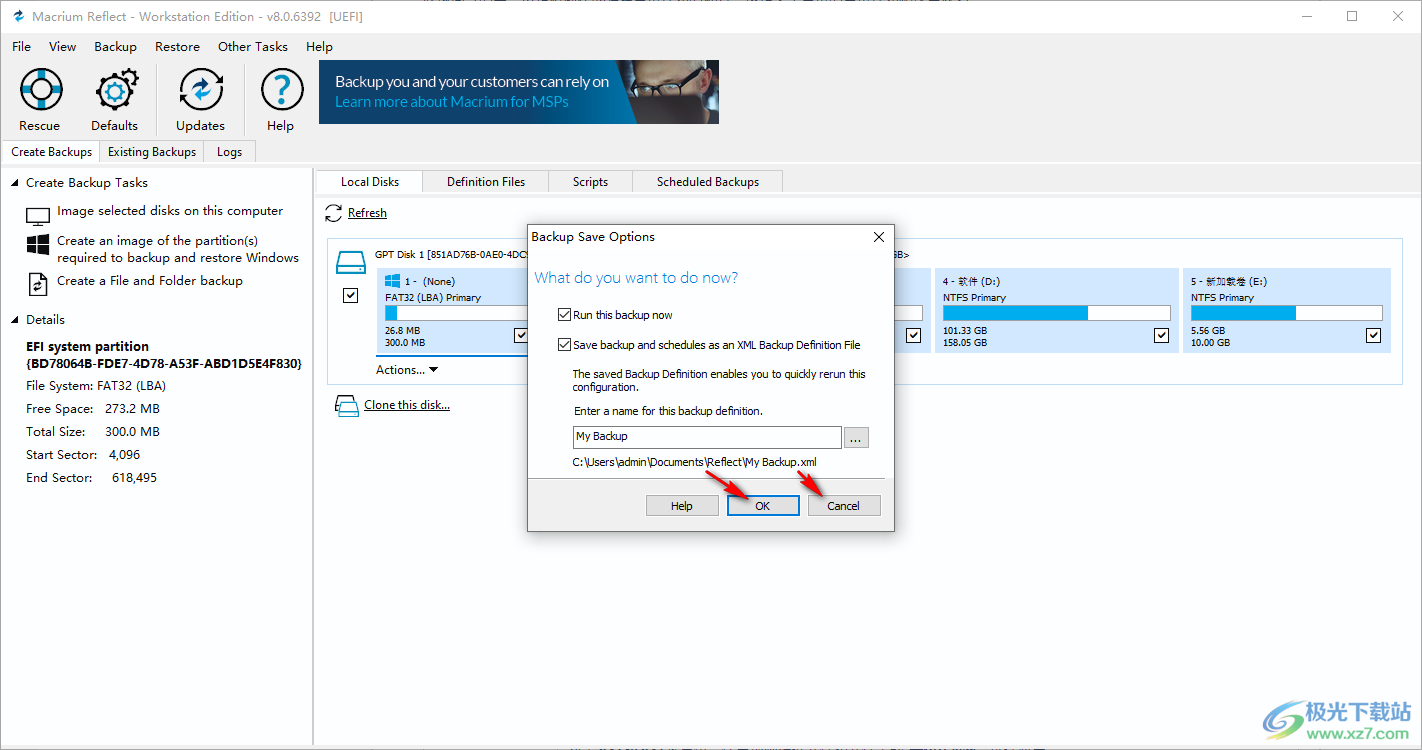Image resolution: width=1422 pixels, height=750 pixels.
Task: Select the Local Disks tab
Action: tap(370, 182)
